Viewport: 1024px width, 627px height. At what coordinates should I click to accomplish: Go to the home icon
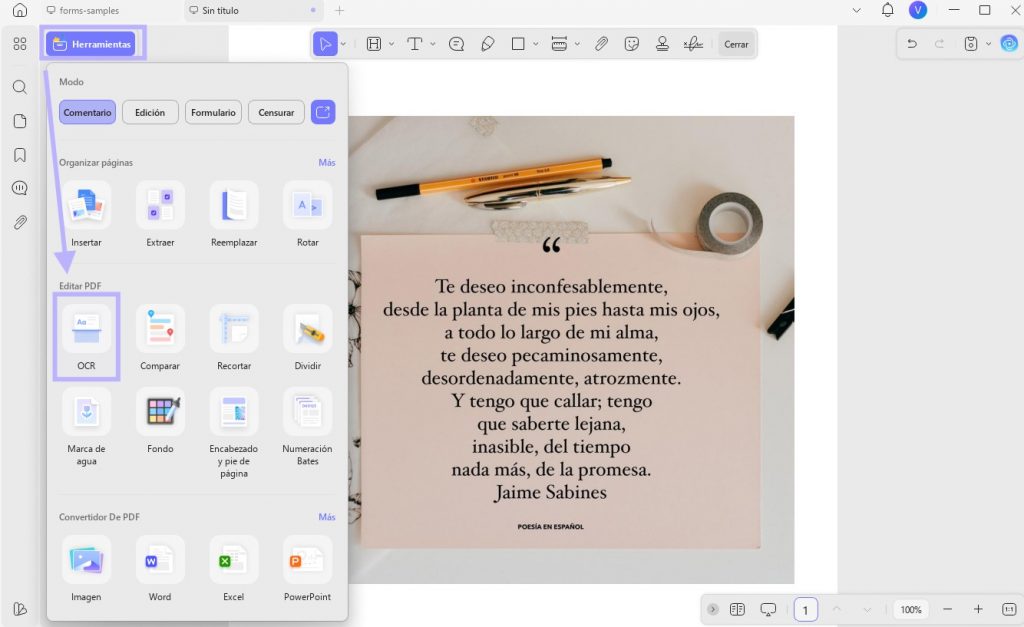coord(20,10)
